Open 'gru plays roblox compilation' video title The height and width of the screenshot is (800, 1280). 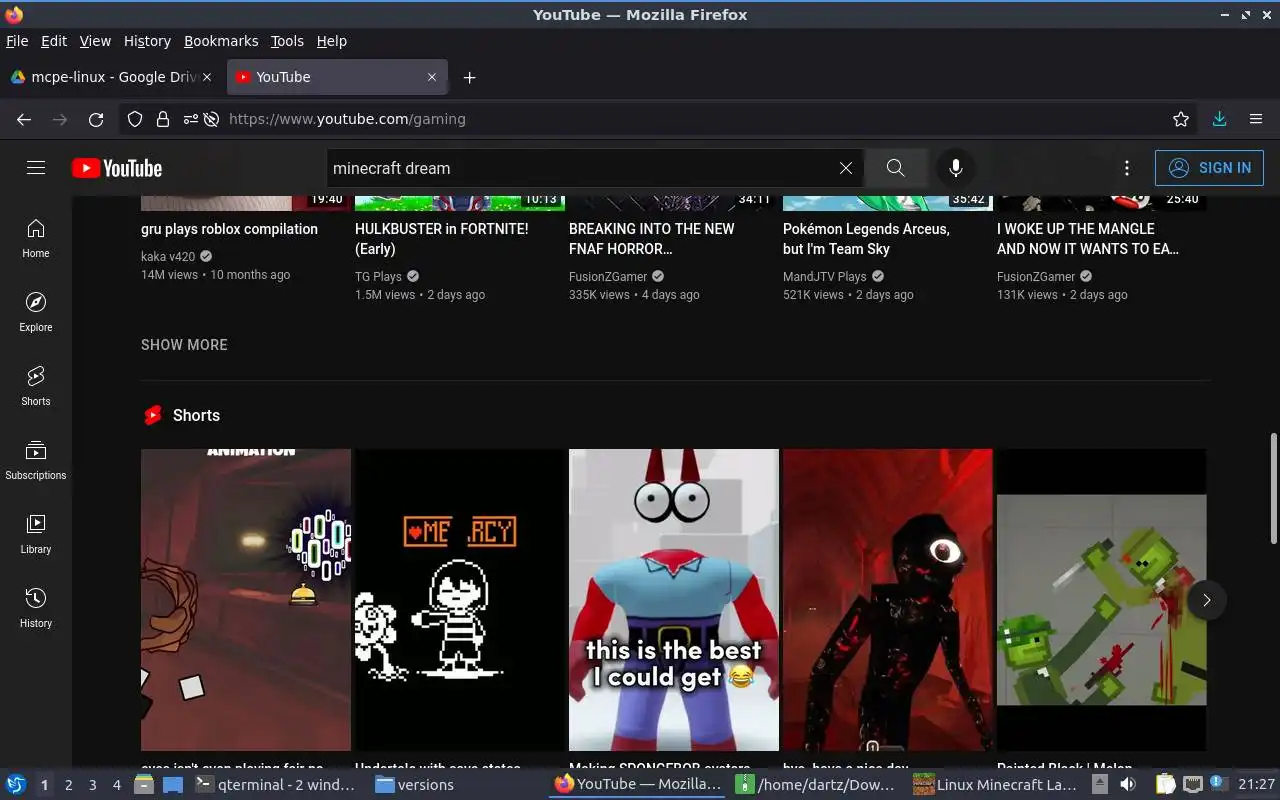coord(229,229)
